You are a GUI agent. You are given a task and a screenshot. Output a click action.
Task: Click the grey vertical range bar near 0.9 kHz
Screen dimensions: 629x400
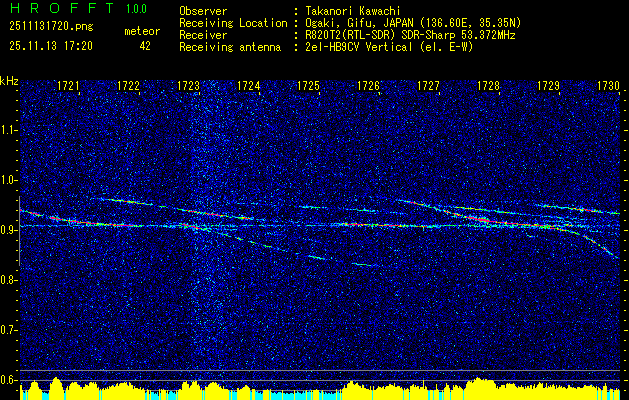pos(19,231)
